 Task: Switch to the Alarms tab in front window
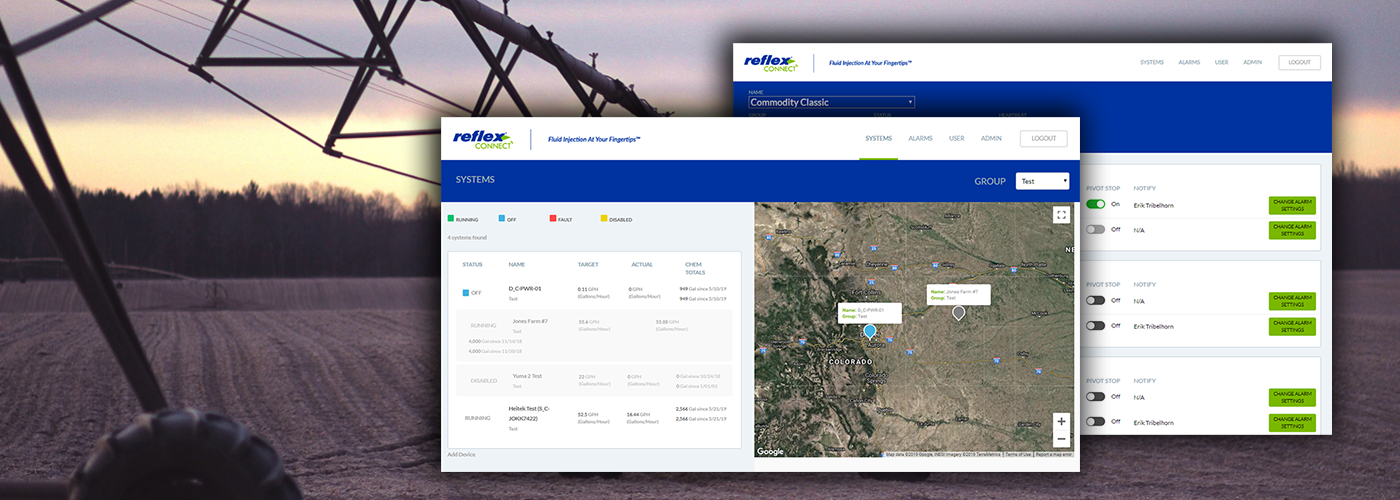pos(920,139)
